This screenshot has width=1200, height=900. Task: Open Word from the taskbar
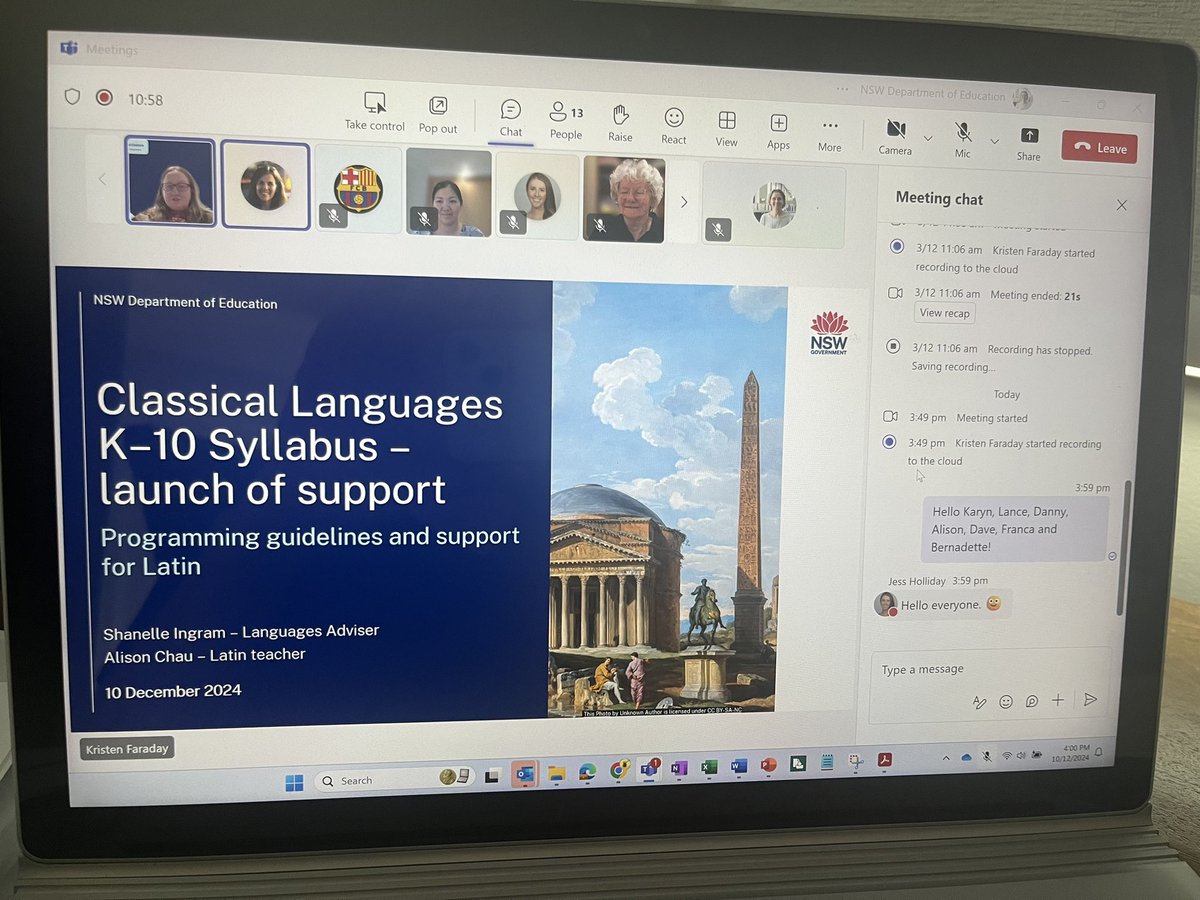tap(739, 766)
